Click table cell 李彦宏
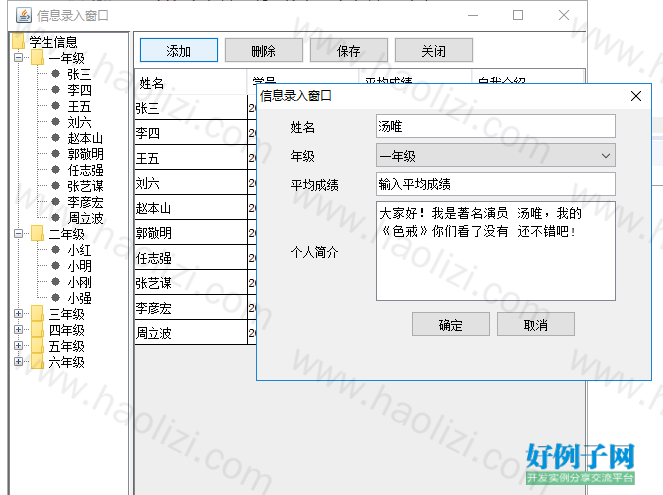This screenshot has width=663, height=495. point(191,307)
